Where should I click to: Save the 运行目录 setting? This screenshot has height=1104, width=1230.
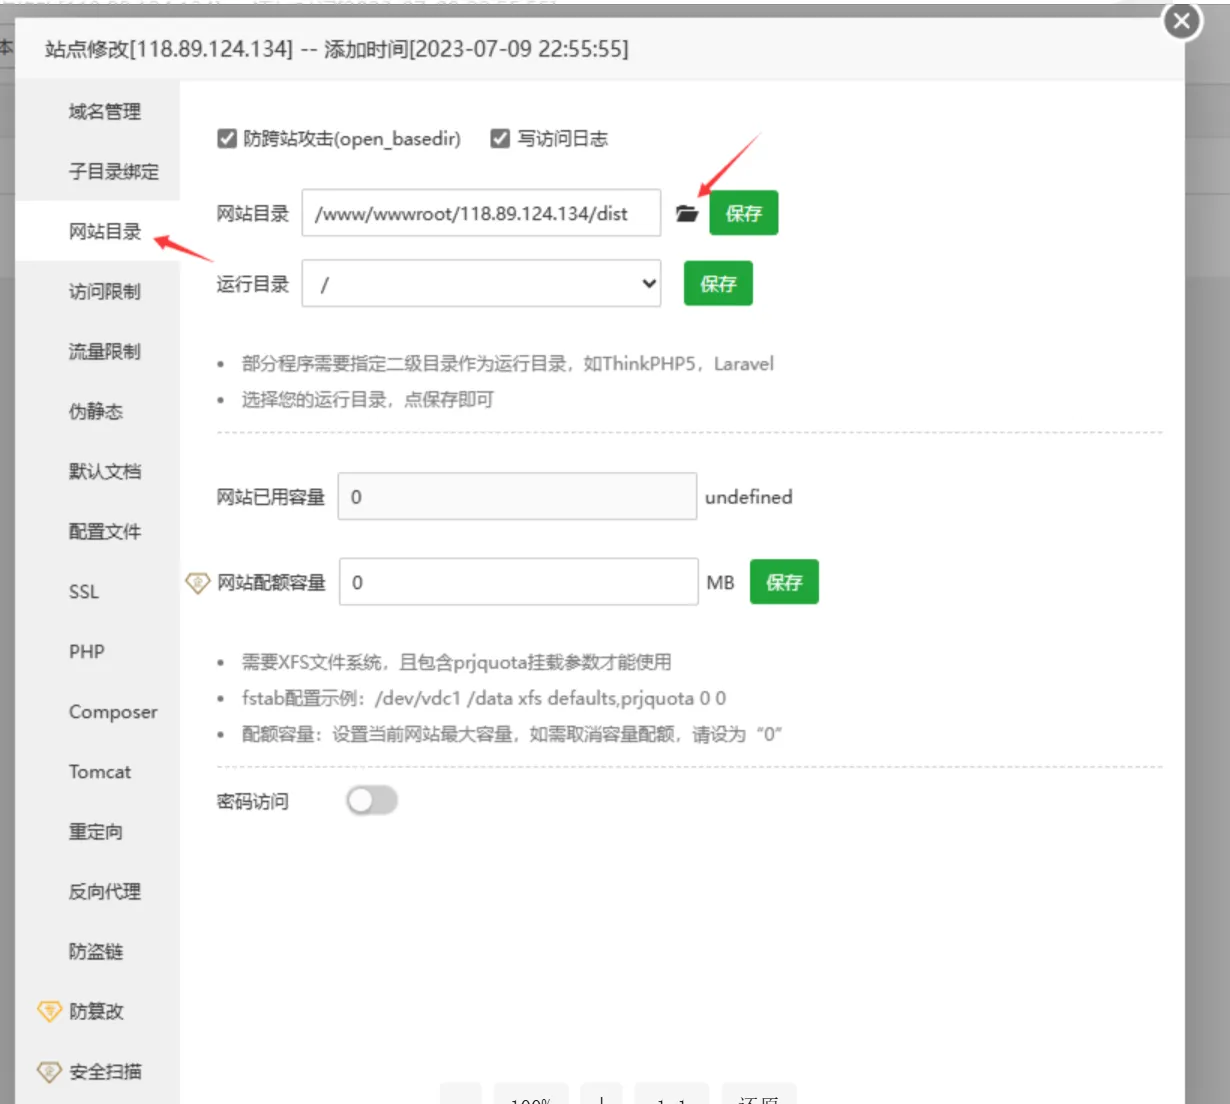[718, 283]
